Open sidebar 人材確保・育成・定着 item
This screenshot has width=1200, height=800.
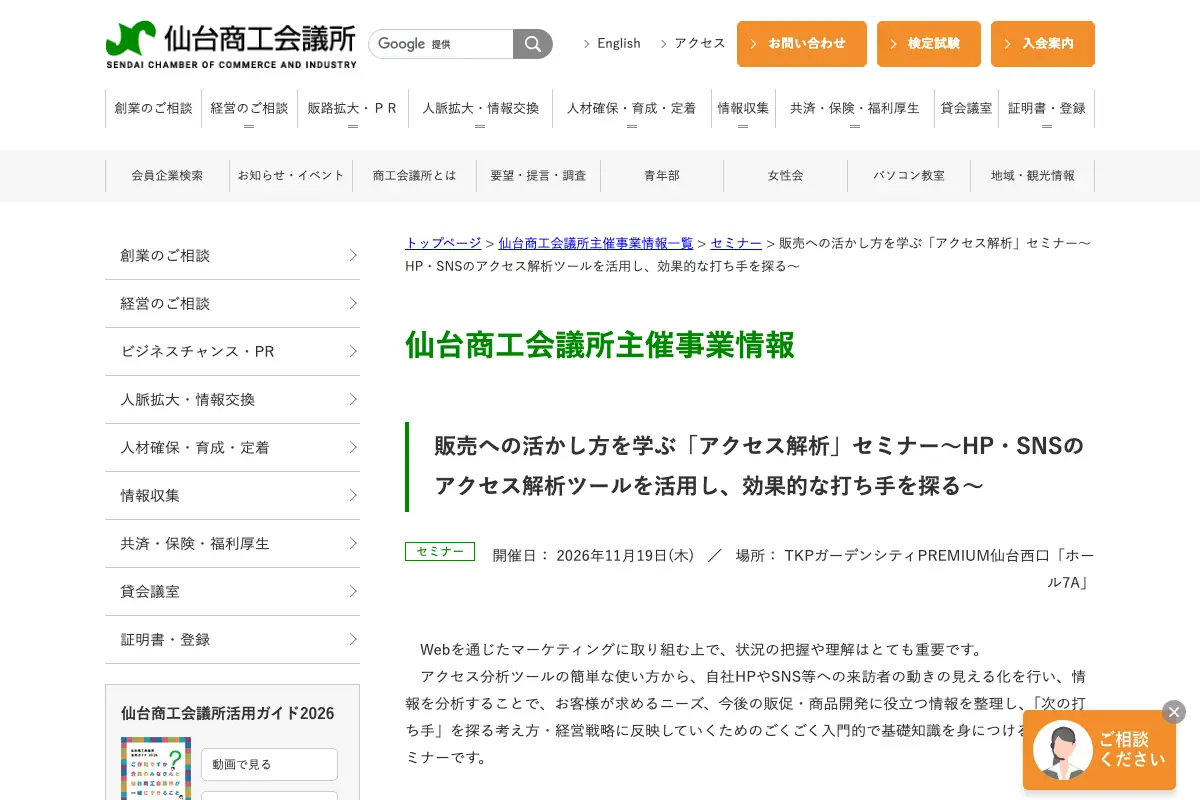click(x=232, y=447)
